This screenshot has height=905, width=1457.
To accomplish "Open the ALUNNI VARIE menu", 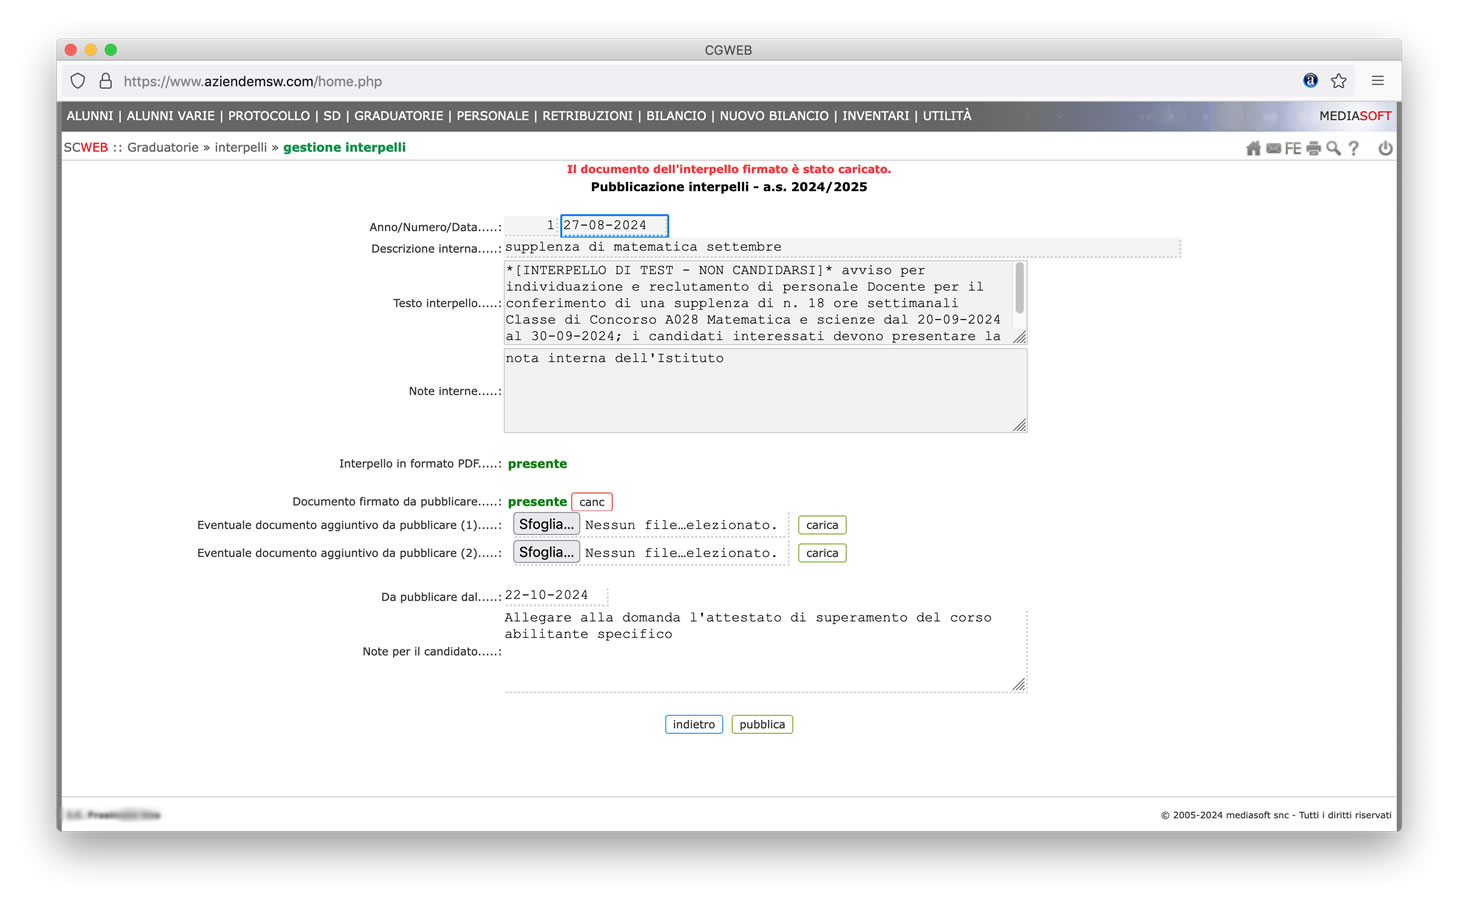I will pyautogui.click(x=171, y=116).
